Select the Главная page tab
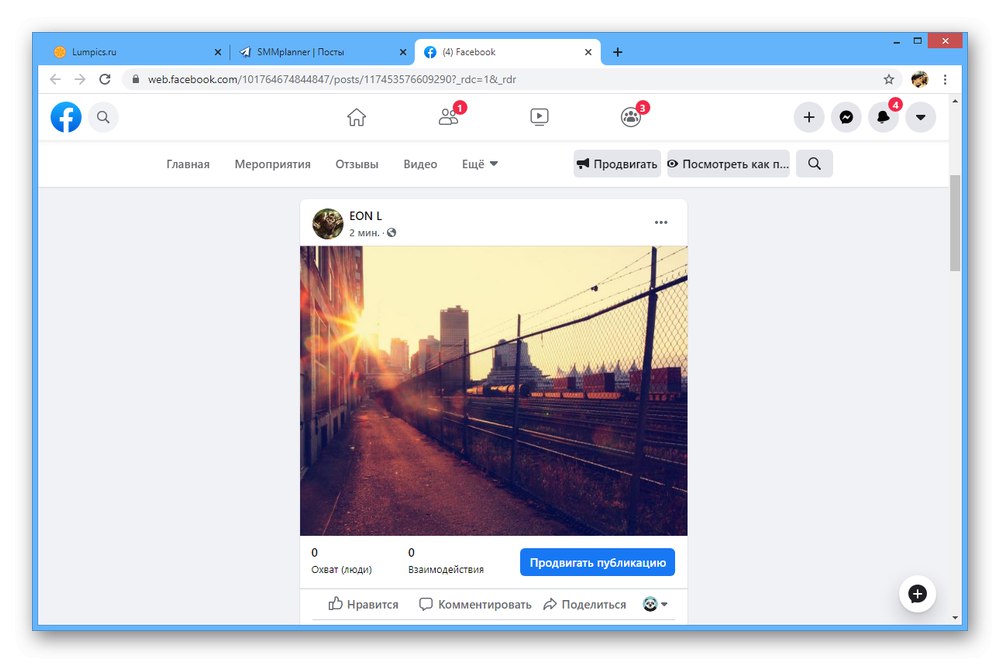 click(188, 164)
